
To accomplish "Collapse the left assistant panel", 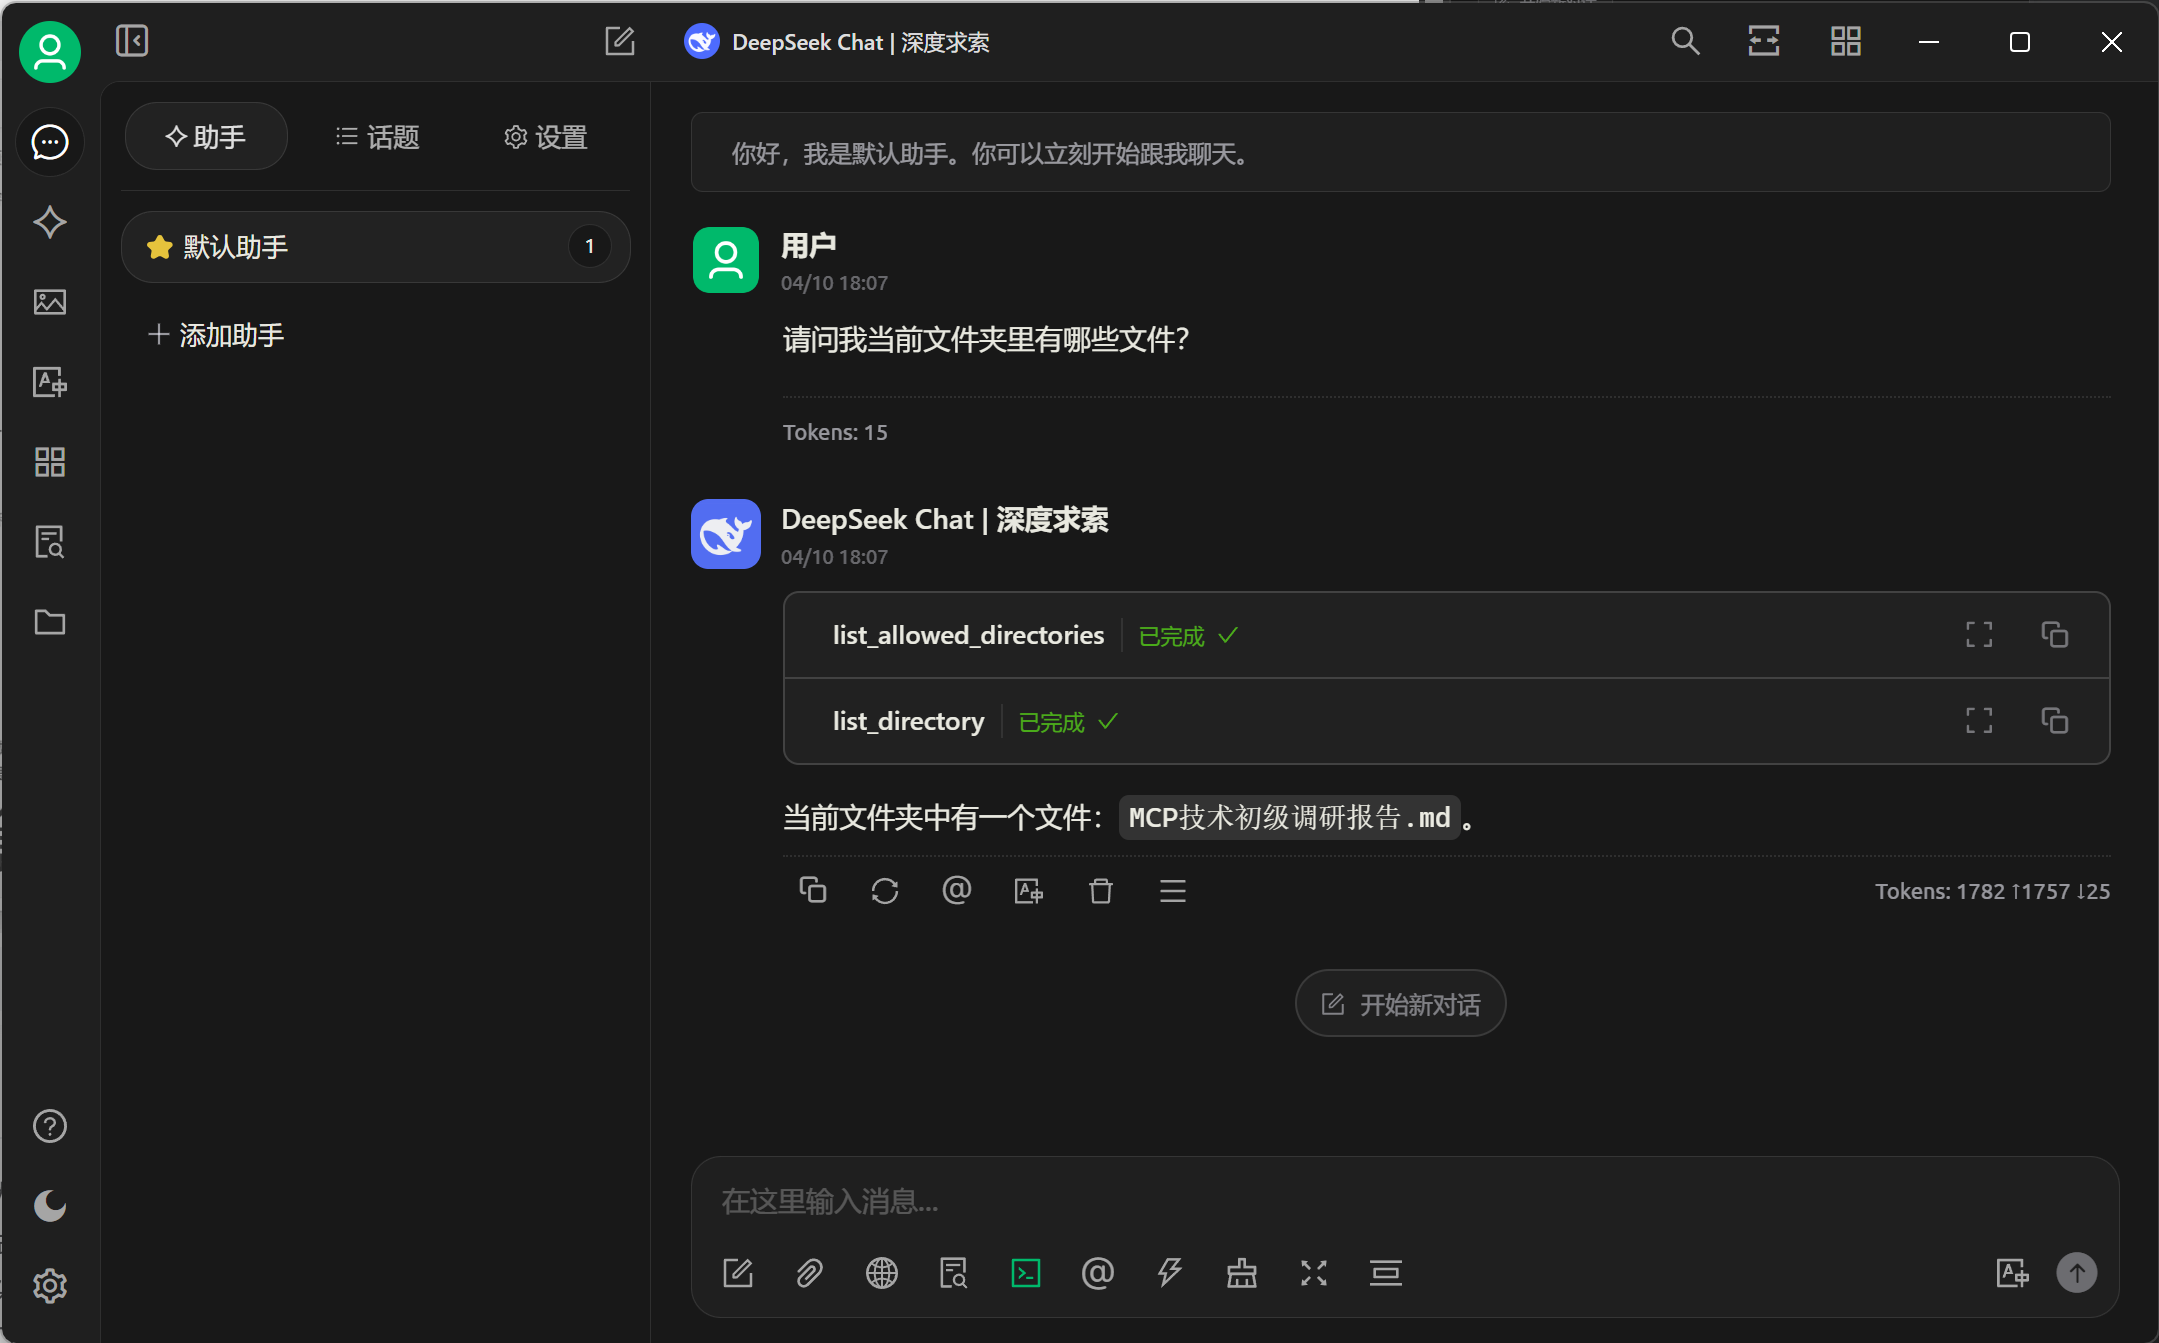I will click(132, 41).
